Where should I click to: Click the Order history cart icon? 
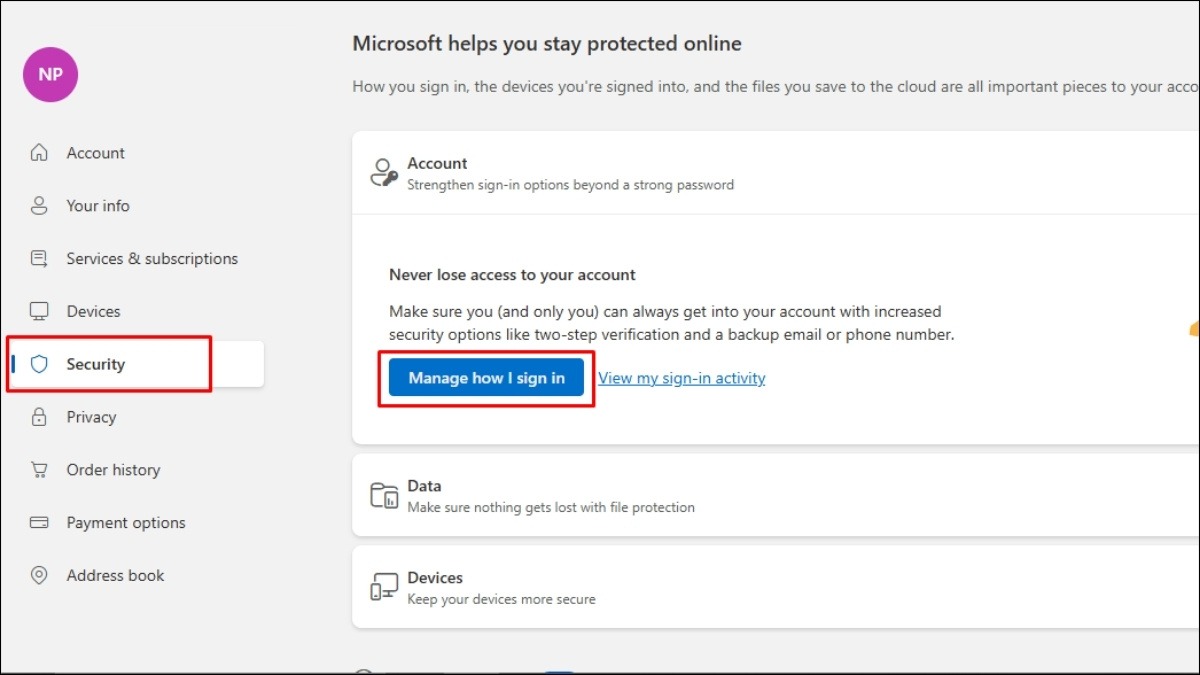point(39,470)
